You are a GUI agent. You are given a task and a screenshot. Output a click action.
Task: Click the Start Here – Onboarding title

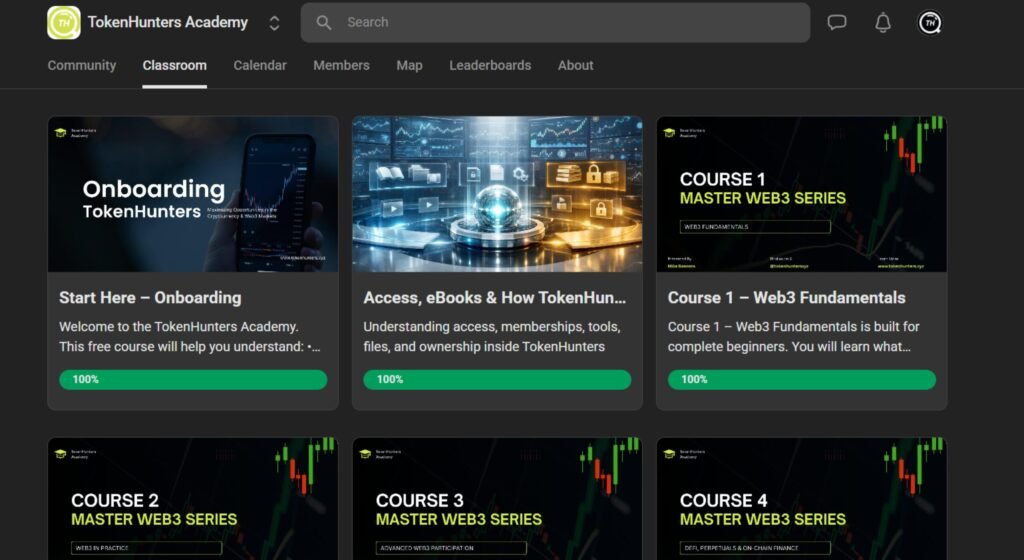[x=150, y=298]
